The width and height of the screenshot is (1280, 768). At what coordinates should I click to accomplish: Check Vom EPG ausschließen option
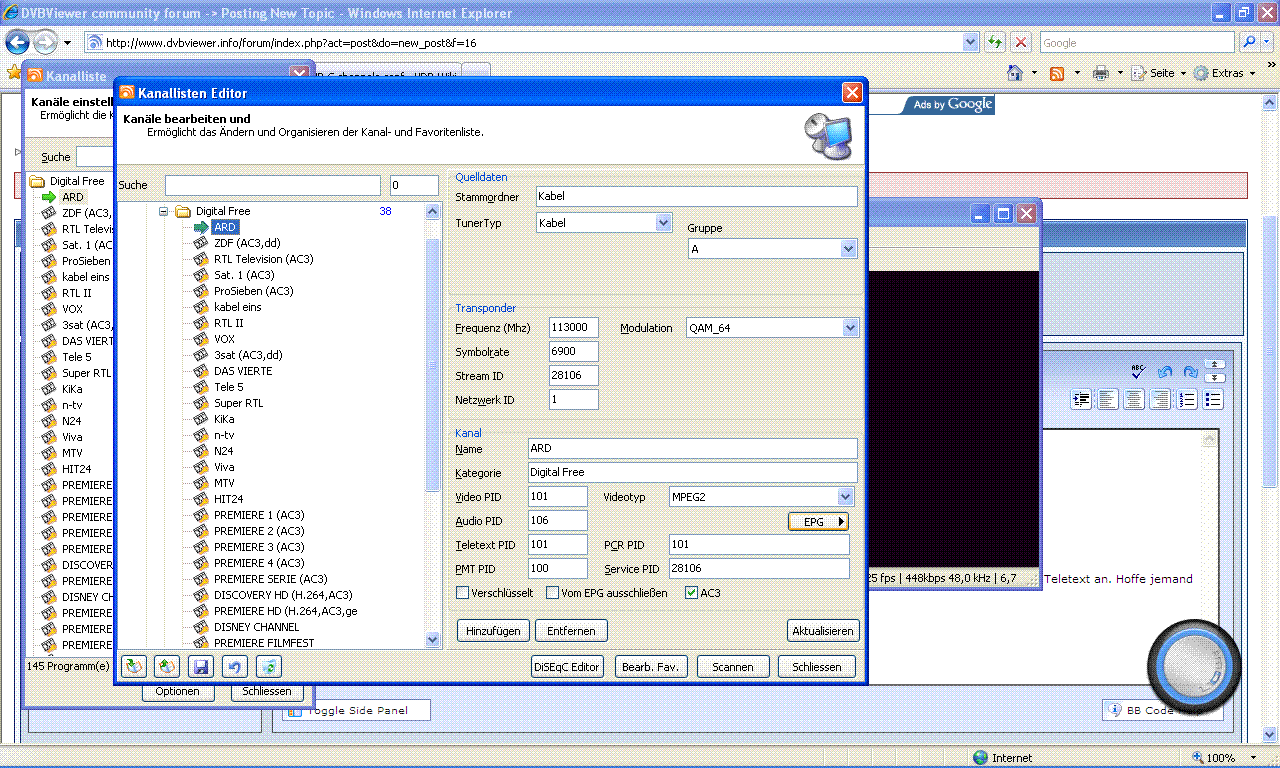coord(553,593)
